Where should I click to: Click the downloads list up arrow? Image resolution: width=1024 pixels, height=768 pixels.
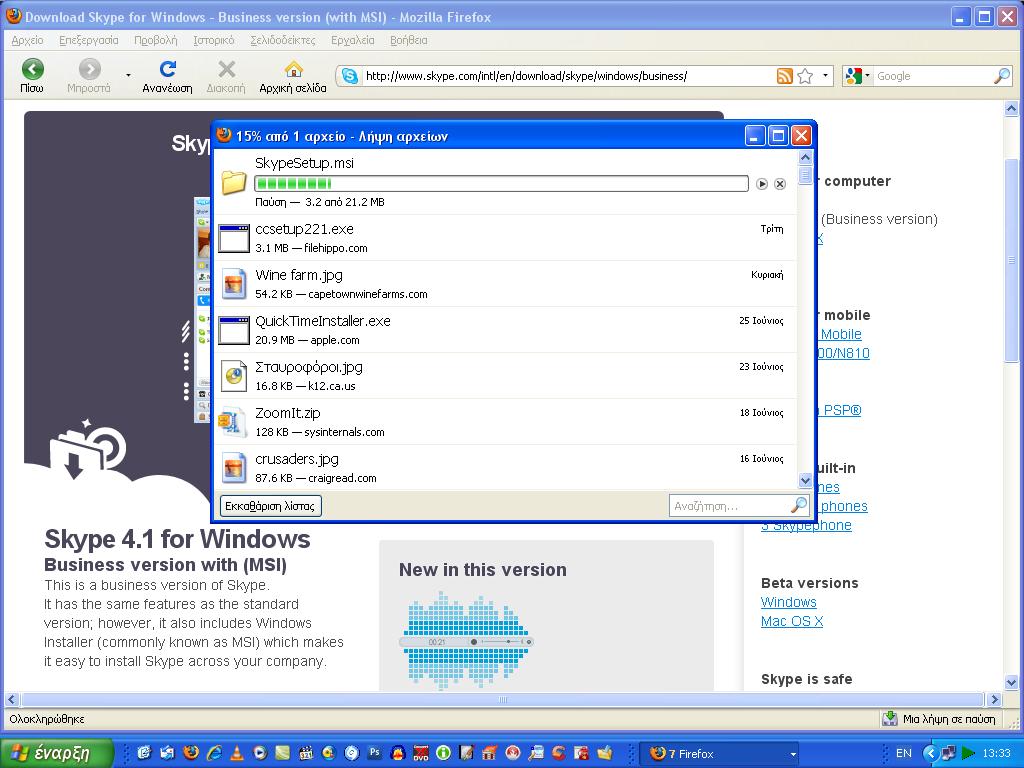pos(805,157)
